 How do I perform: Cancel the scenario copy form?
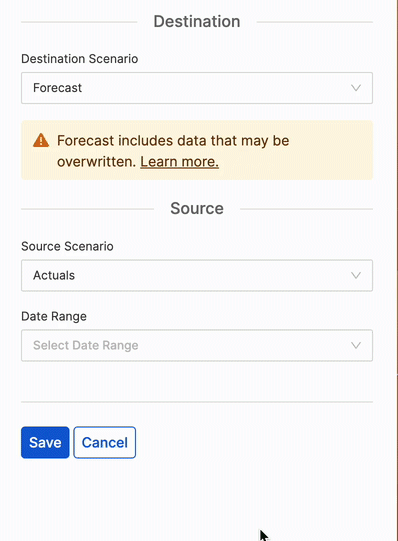[x=105, y=442]
